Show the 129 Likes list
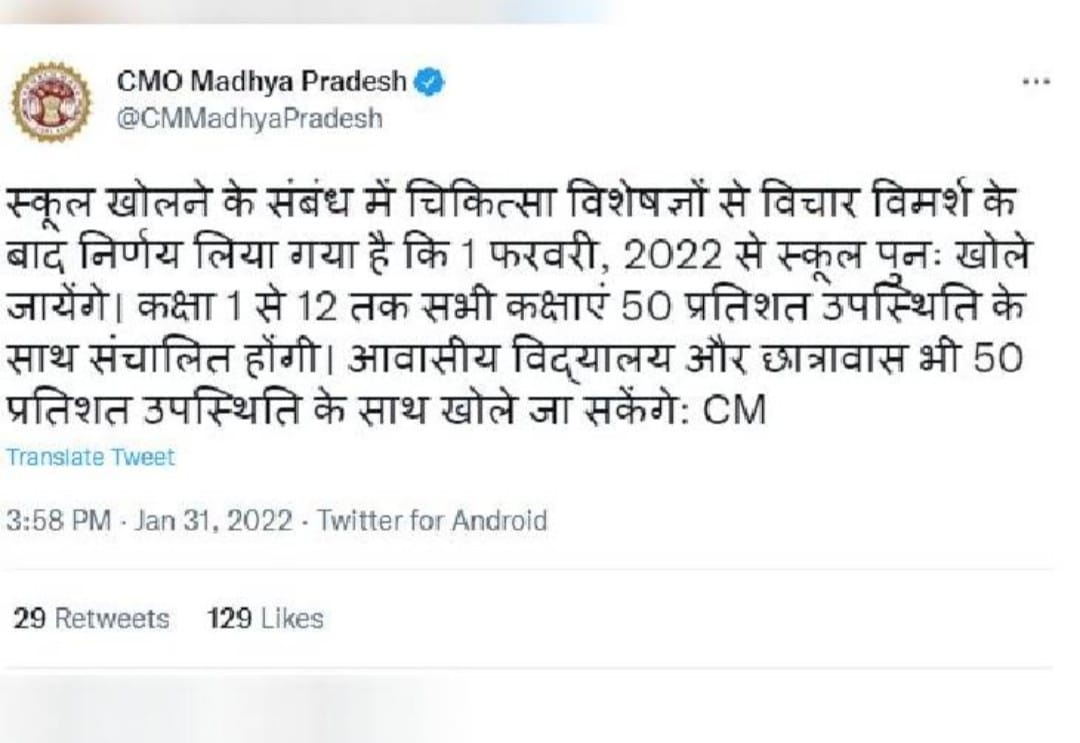The width and height of the screenshot is (1080, 743). click(265, 619)
